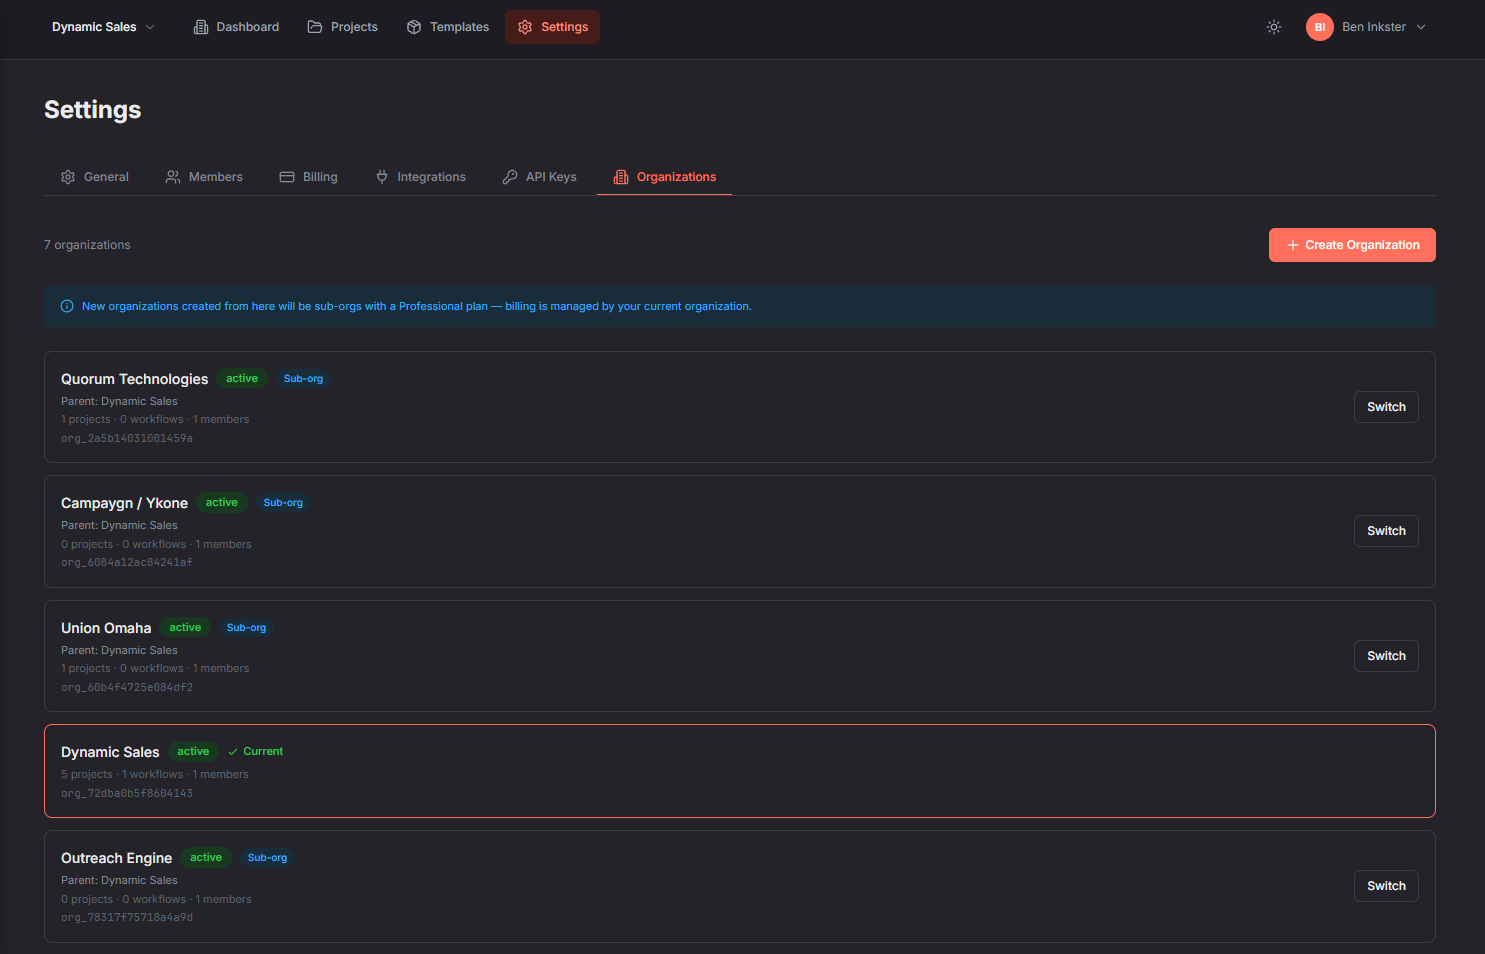Image resolution: width=1485 pixels, height=954 pixels.
Task: Open Projects in the top navigation
Action: pyautogui.click(x=343, y=27)
